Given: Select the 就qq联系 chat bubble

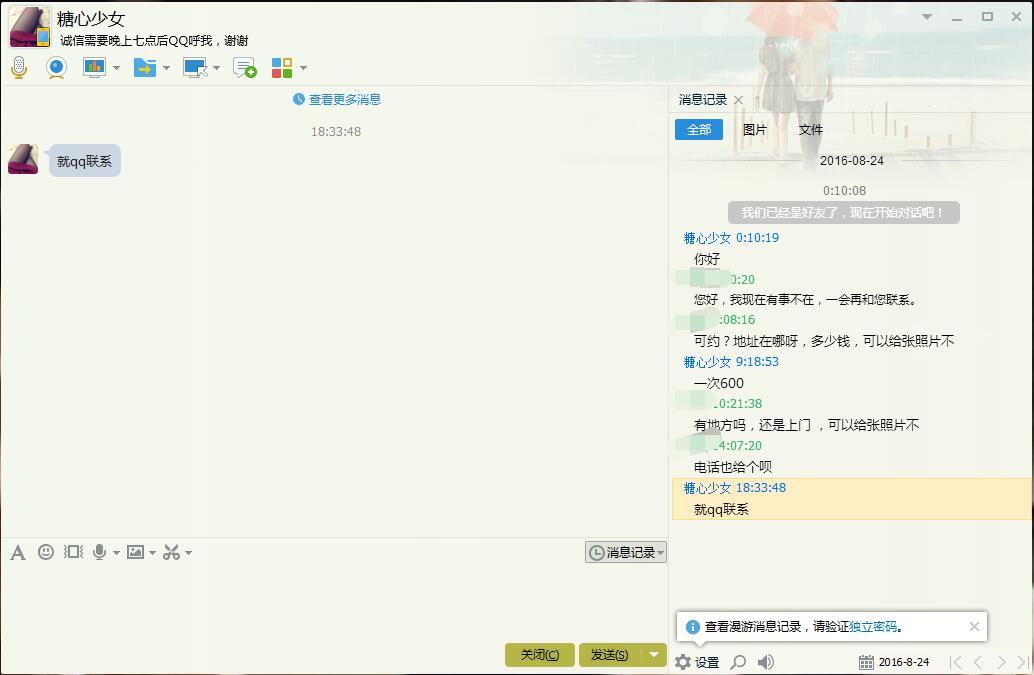Looking at the screenshot, I should (84, 161).
